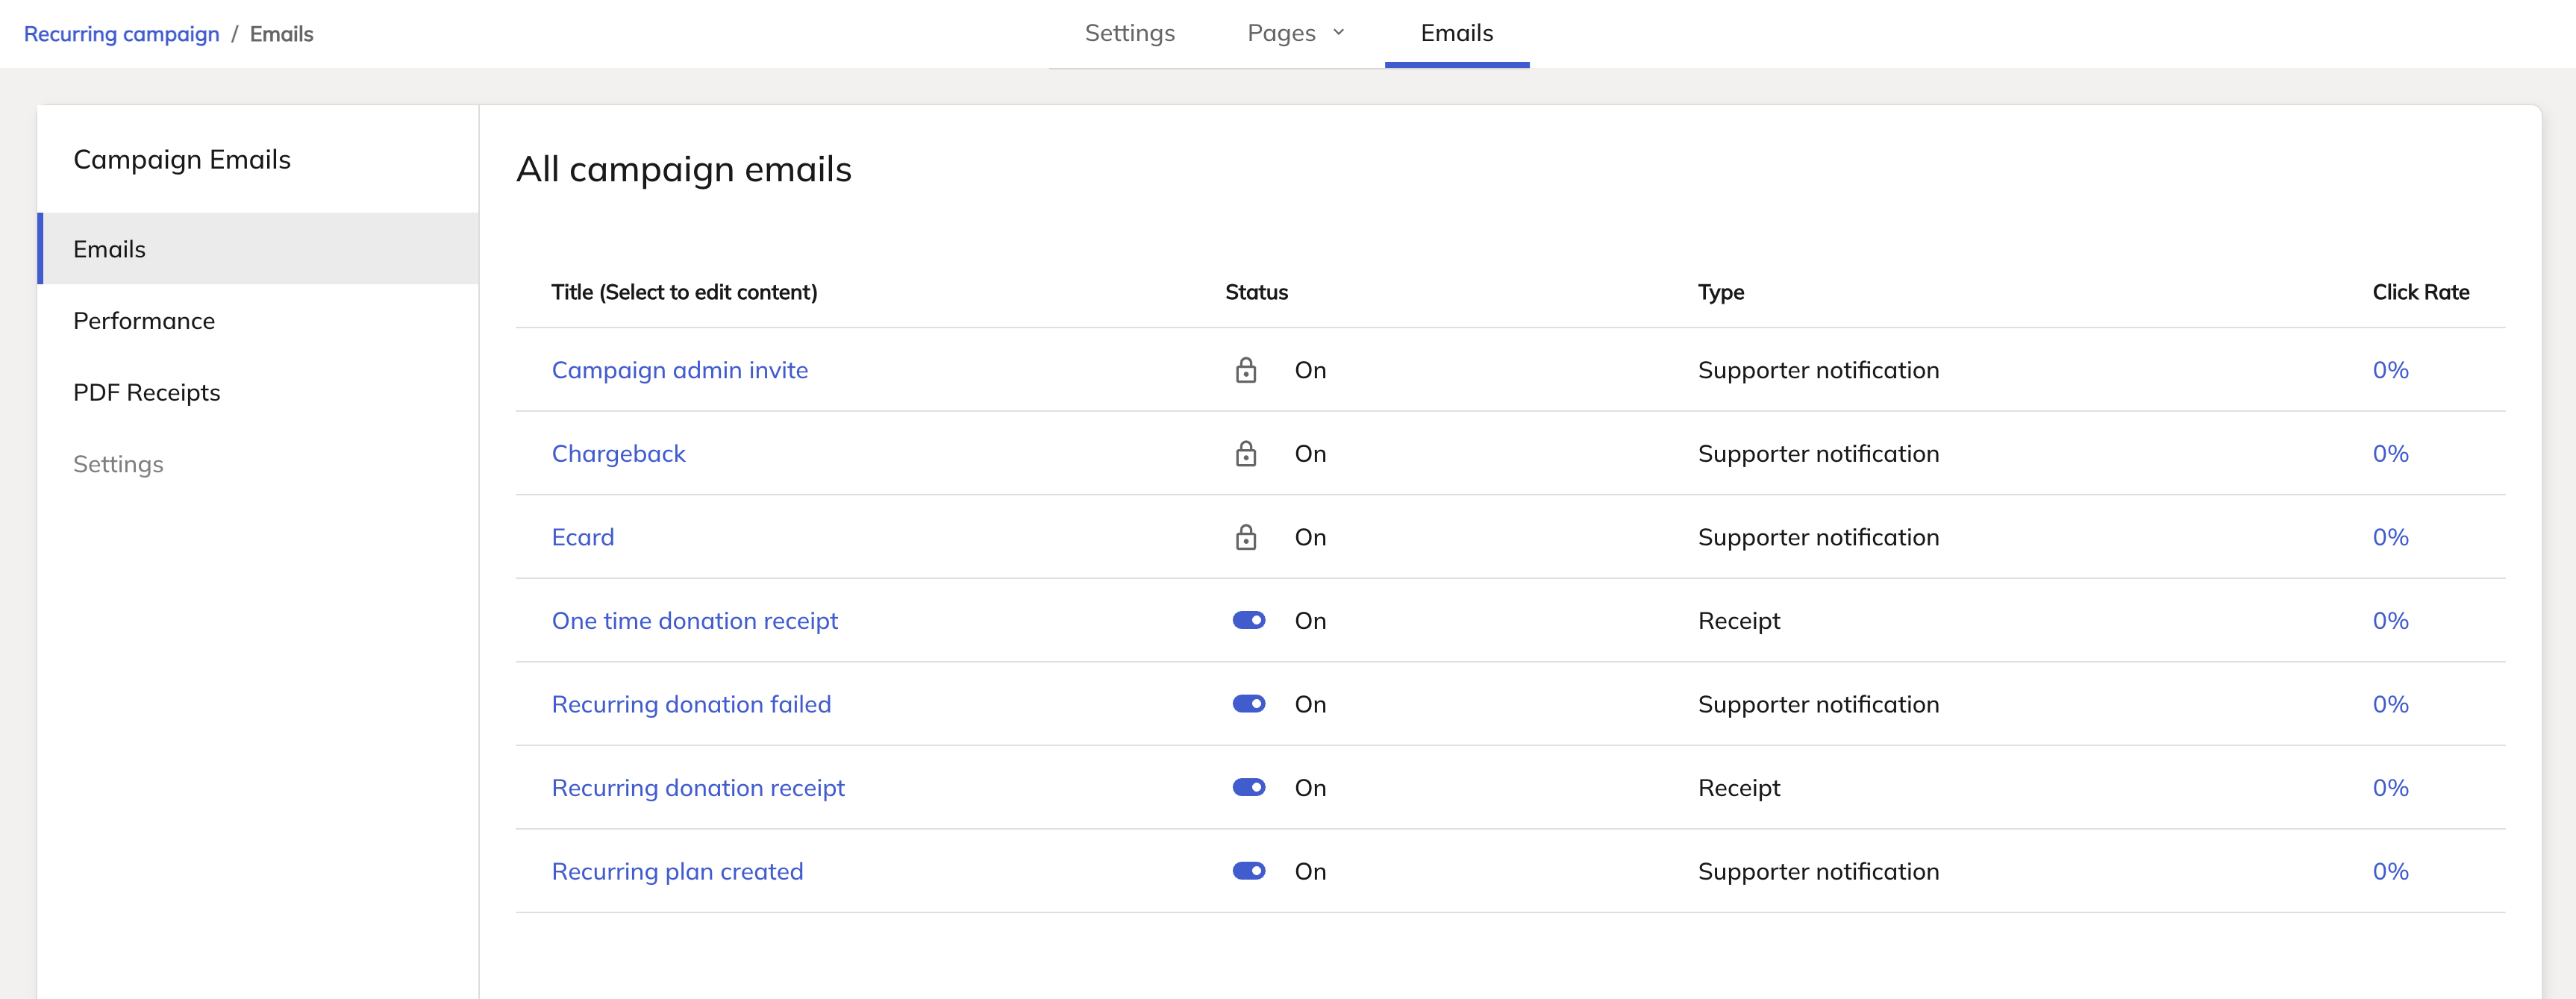Screen dimensions: 2576x999
Task: Turn off Recurring plan created toggle
Action: click(x=1248, y=871)
